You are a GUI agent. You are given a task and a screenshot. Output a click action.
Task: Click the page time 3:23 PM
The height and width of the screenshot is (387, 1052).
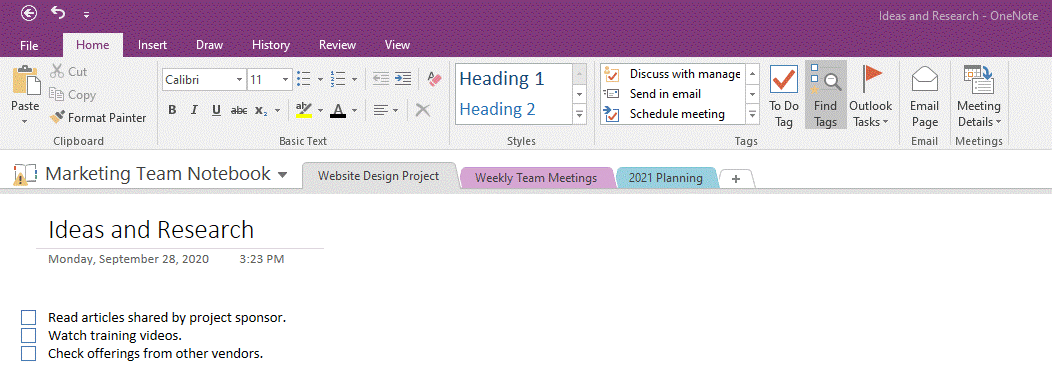tap(262, 258)
